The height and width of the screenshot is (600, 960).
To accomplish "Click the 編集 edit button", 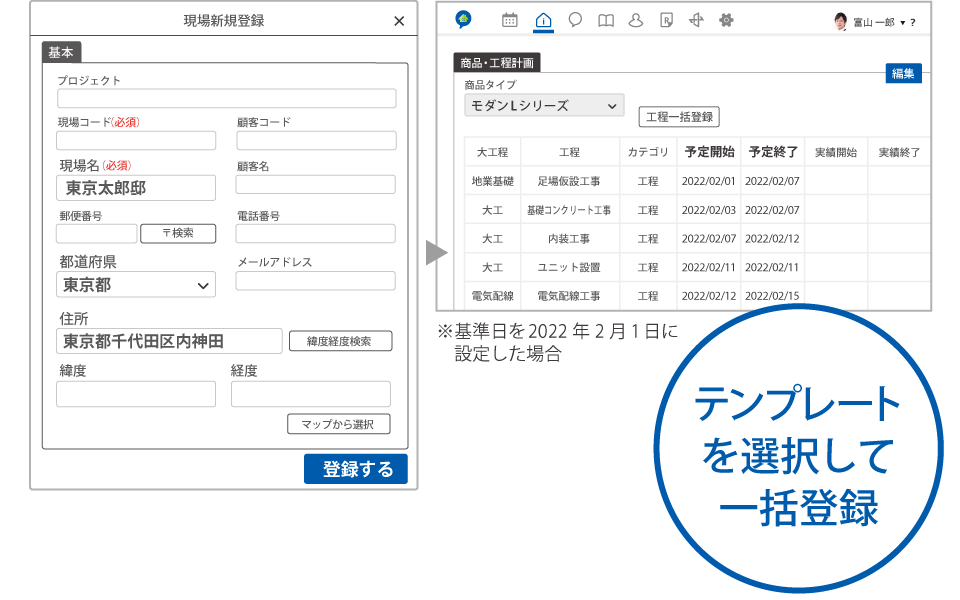I will (x=903, y=73).
